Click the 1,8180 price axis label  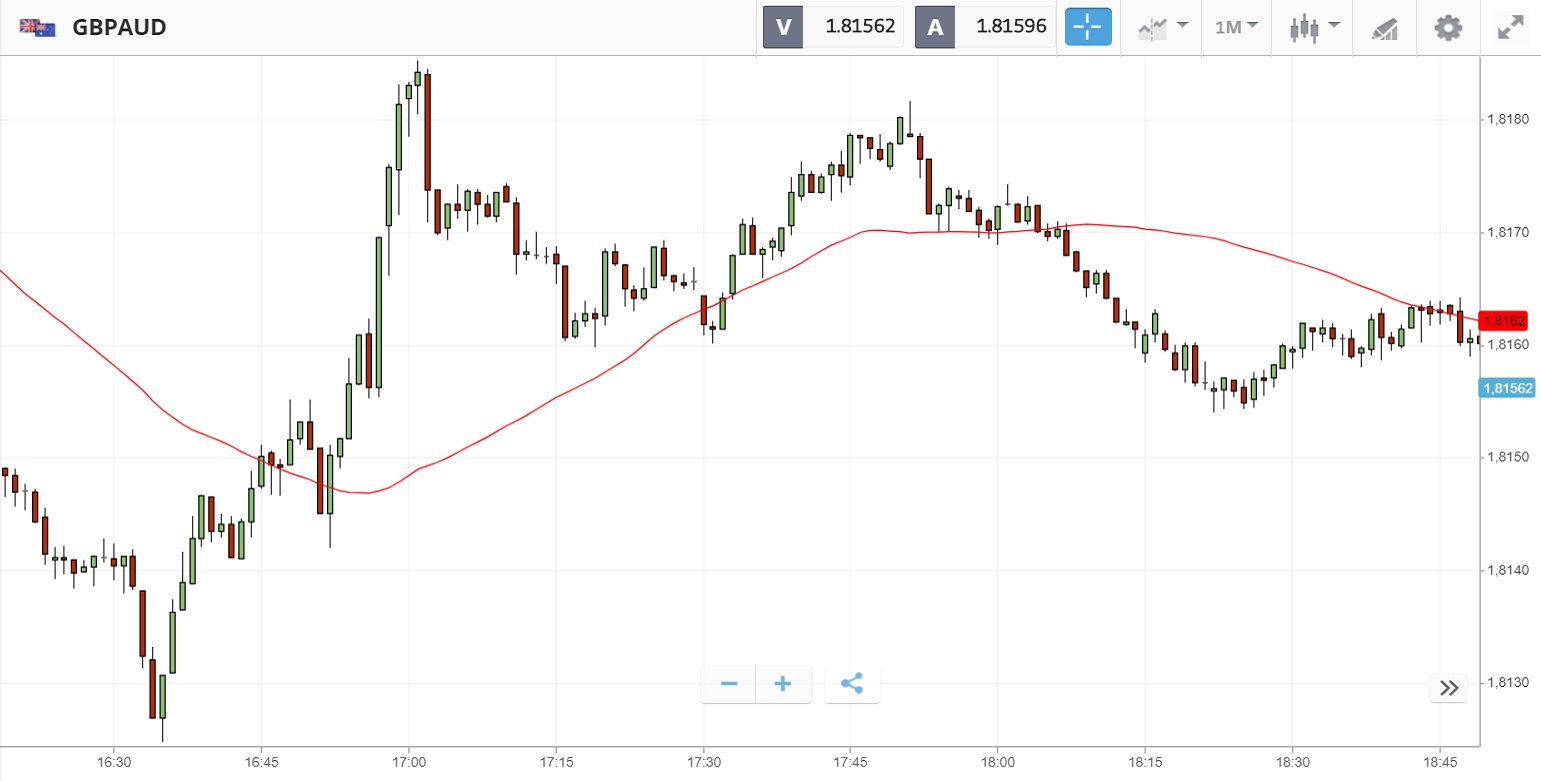pos(1509,120)
